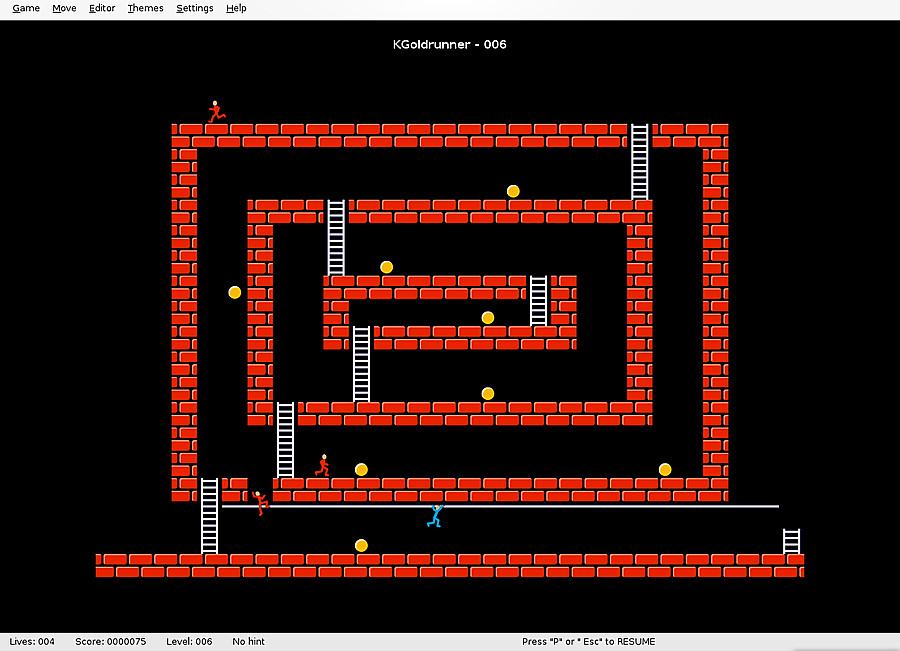Open the Help menu
The image size is (900, 651).
[x=236, y=8]
